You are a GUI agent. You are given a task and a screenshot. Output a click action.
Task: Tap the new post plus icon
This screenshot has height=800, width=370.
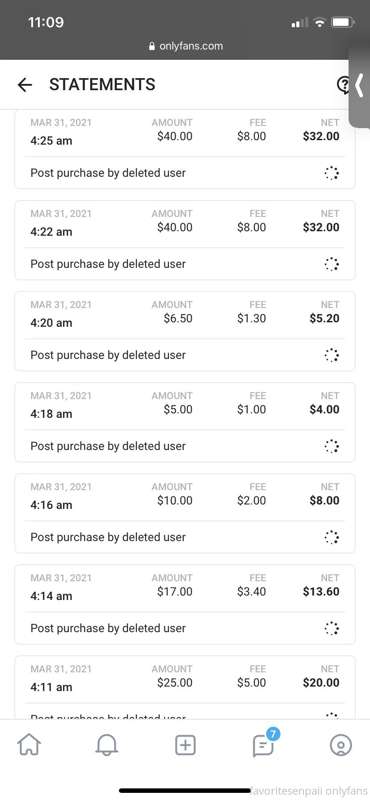pyautogui.click(x=185, y=746)
